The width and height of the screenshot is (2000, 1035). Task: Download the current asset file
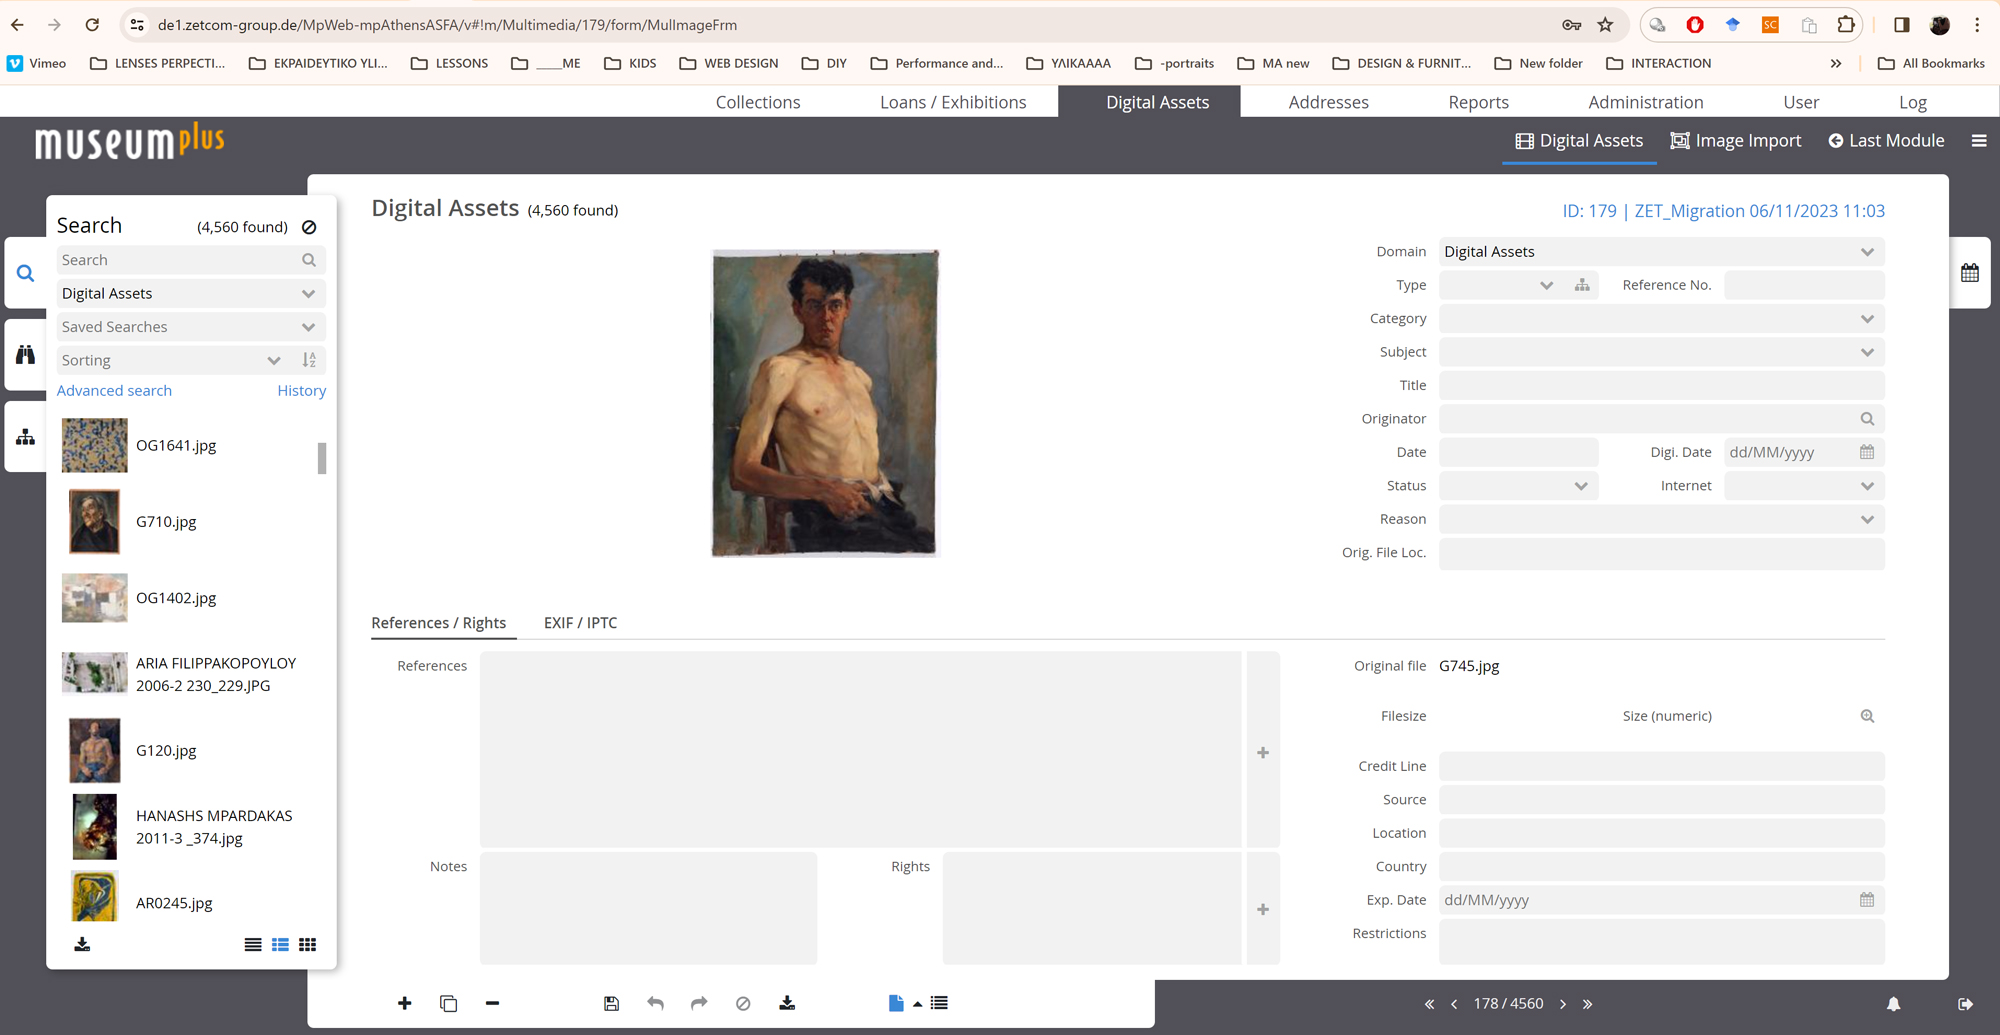[787, 1003]
